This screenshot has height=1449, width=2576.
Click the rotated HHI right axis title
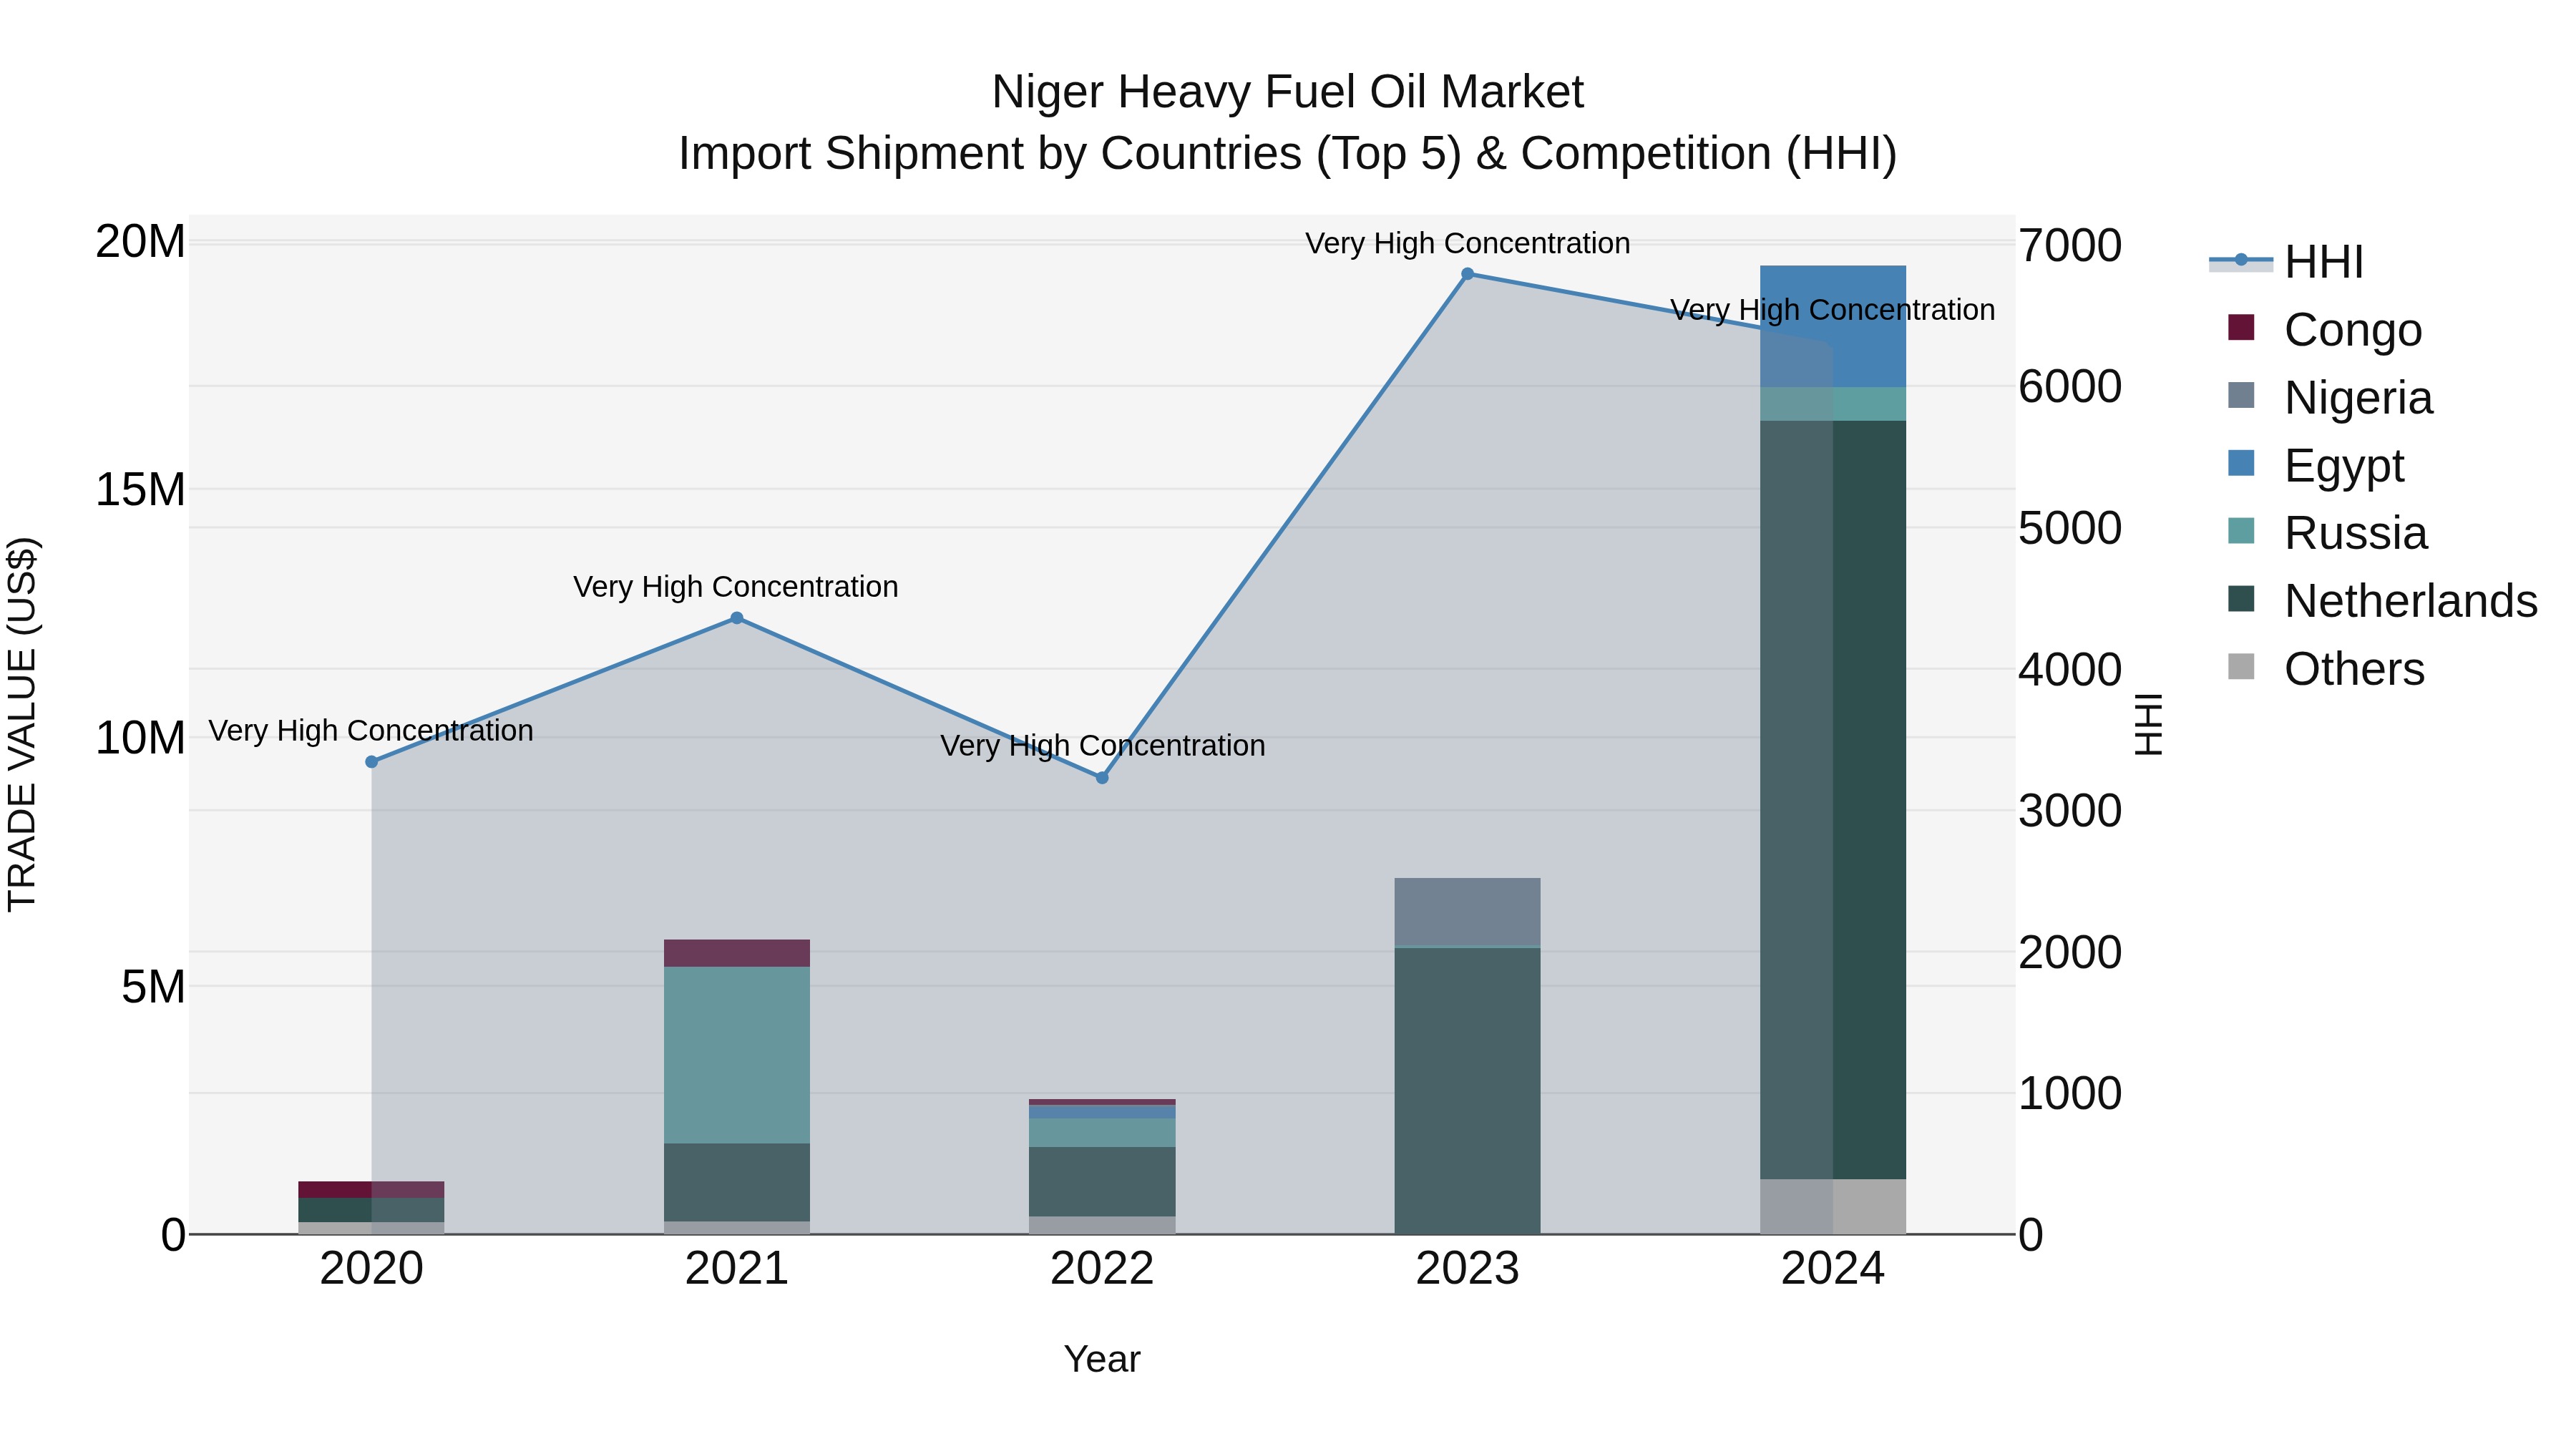(x=2149, y=724)
